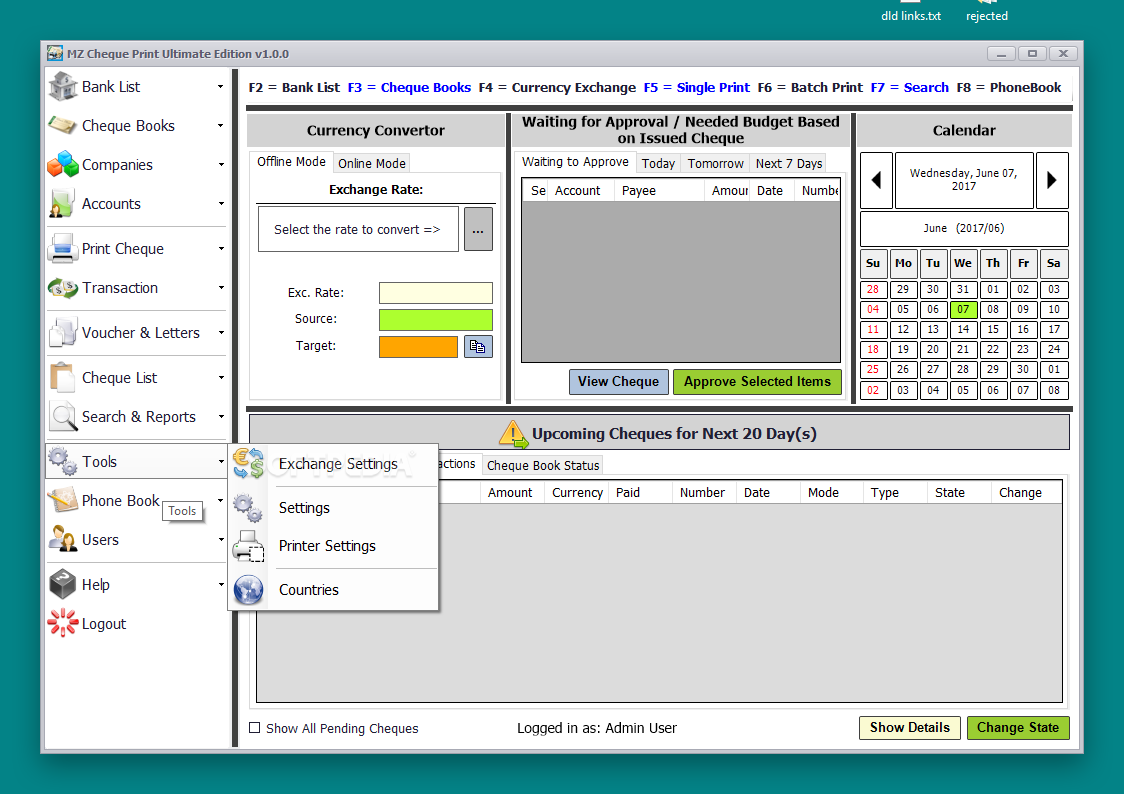Click the Printer Settings printer icon
Viewport: 1124px width, 794px height.
click(248, 546)
